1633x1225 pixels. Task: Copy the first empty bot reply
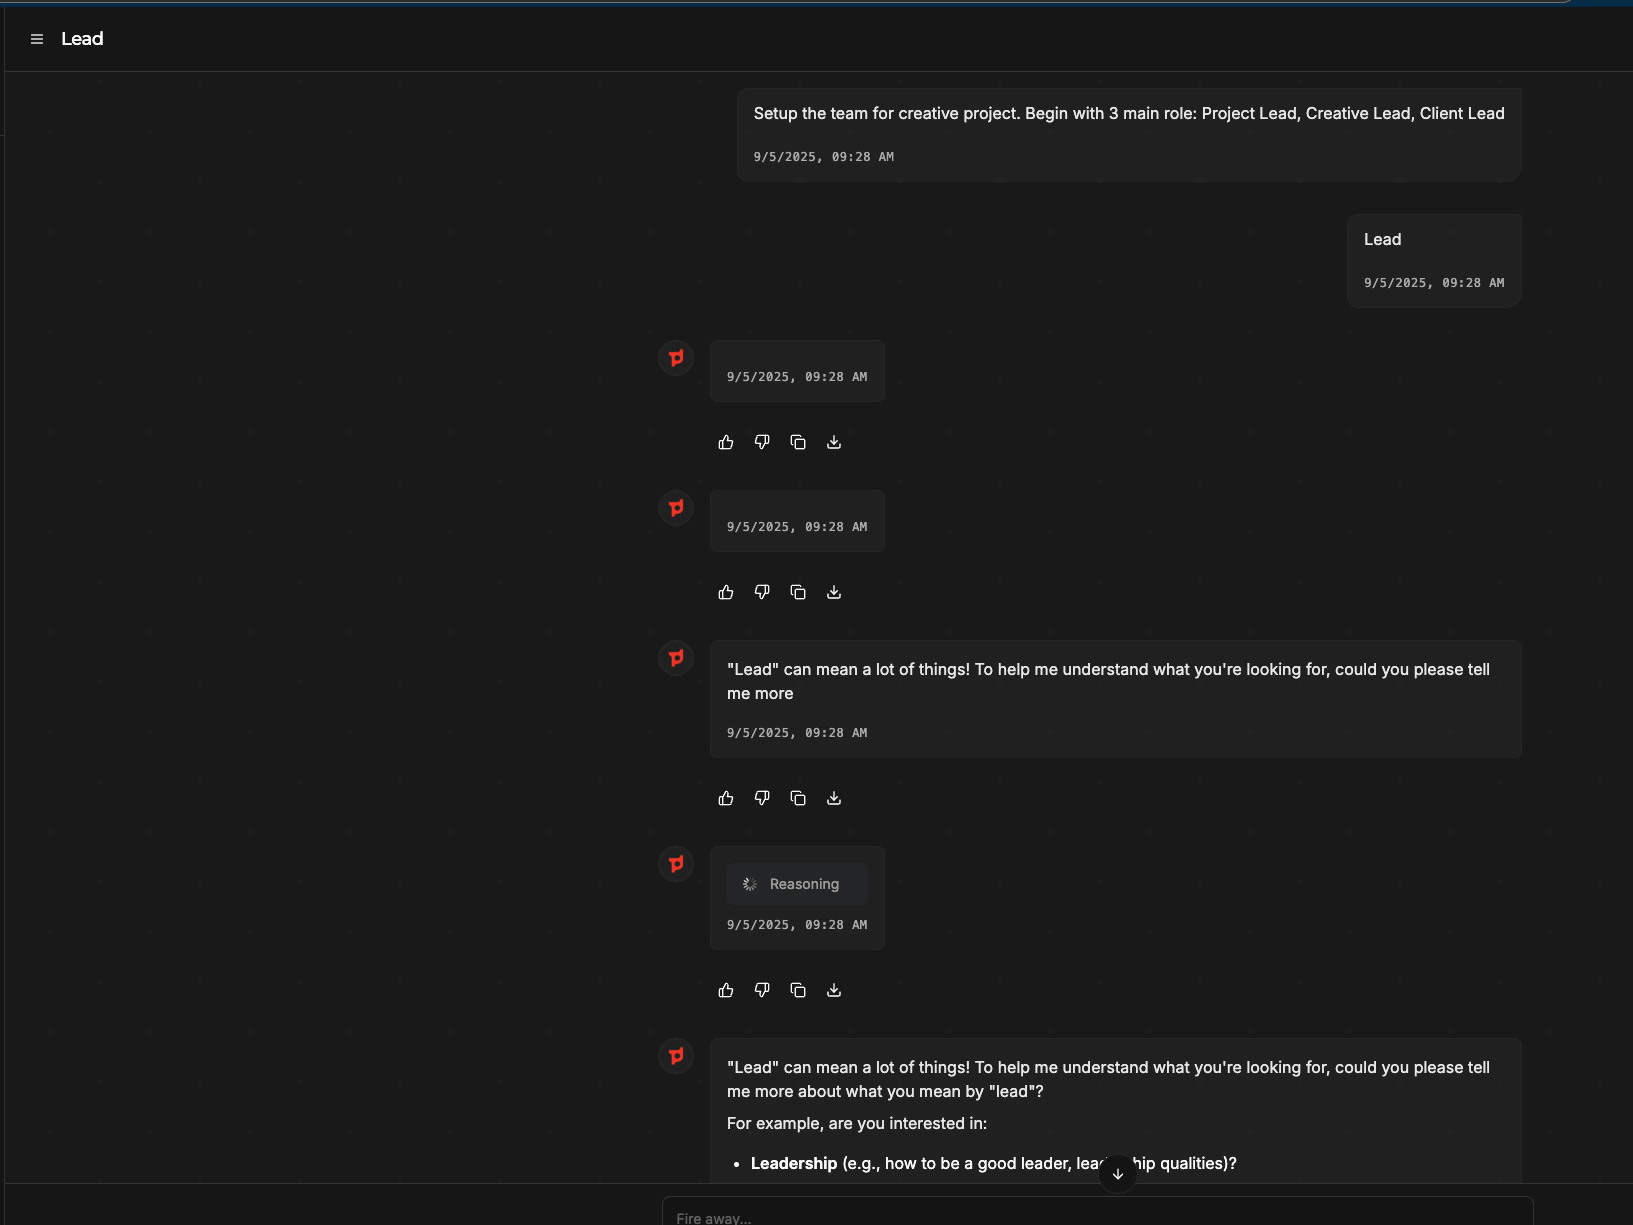(x=798, y=442)
